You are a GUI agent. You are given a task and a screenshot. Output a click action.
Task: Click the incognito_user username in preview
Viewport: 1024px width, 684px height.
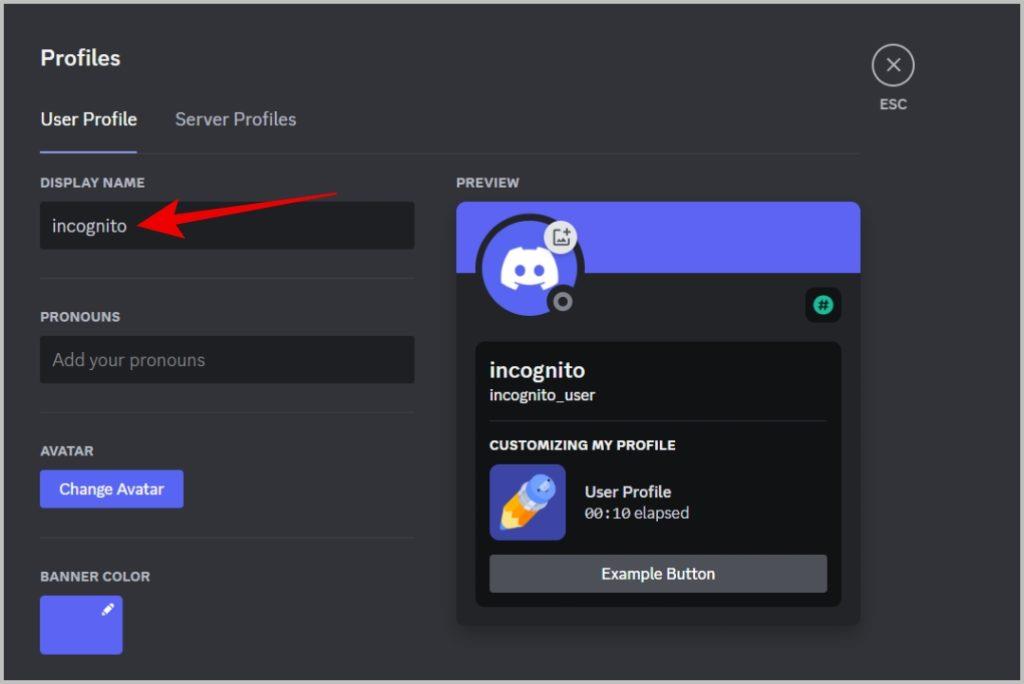(542, 395)
